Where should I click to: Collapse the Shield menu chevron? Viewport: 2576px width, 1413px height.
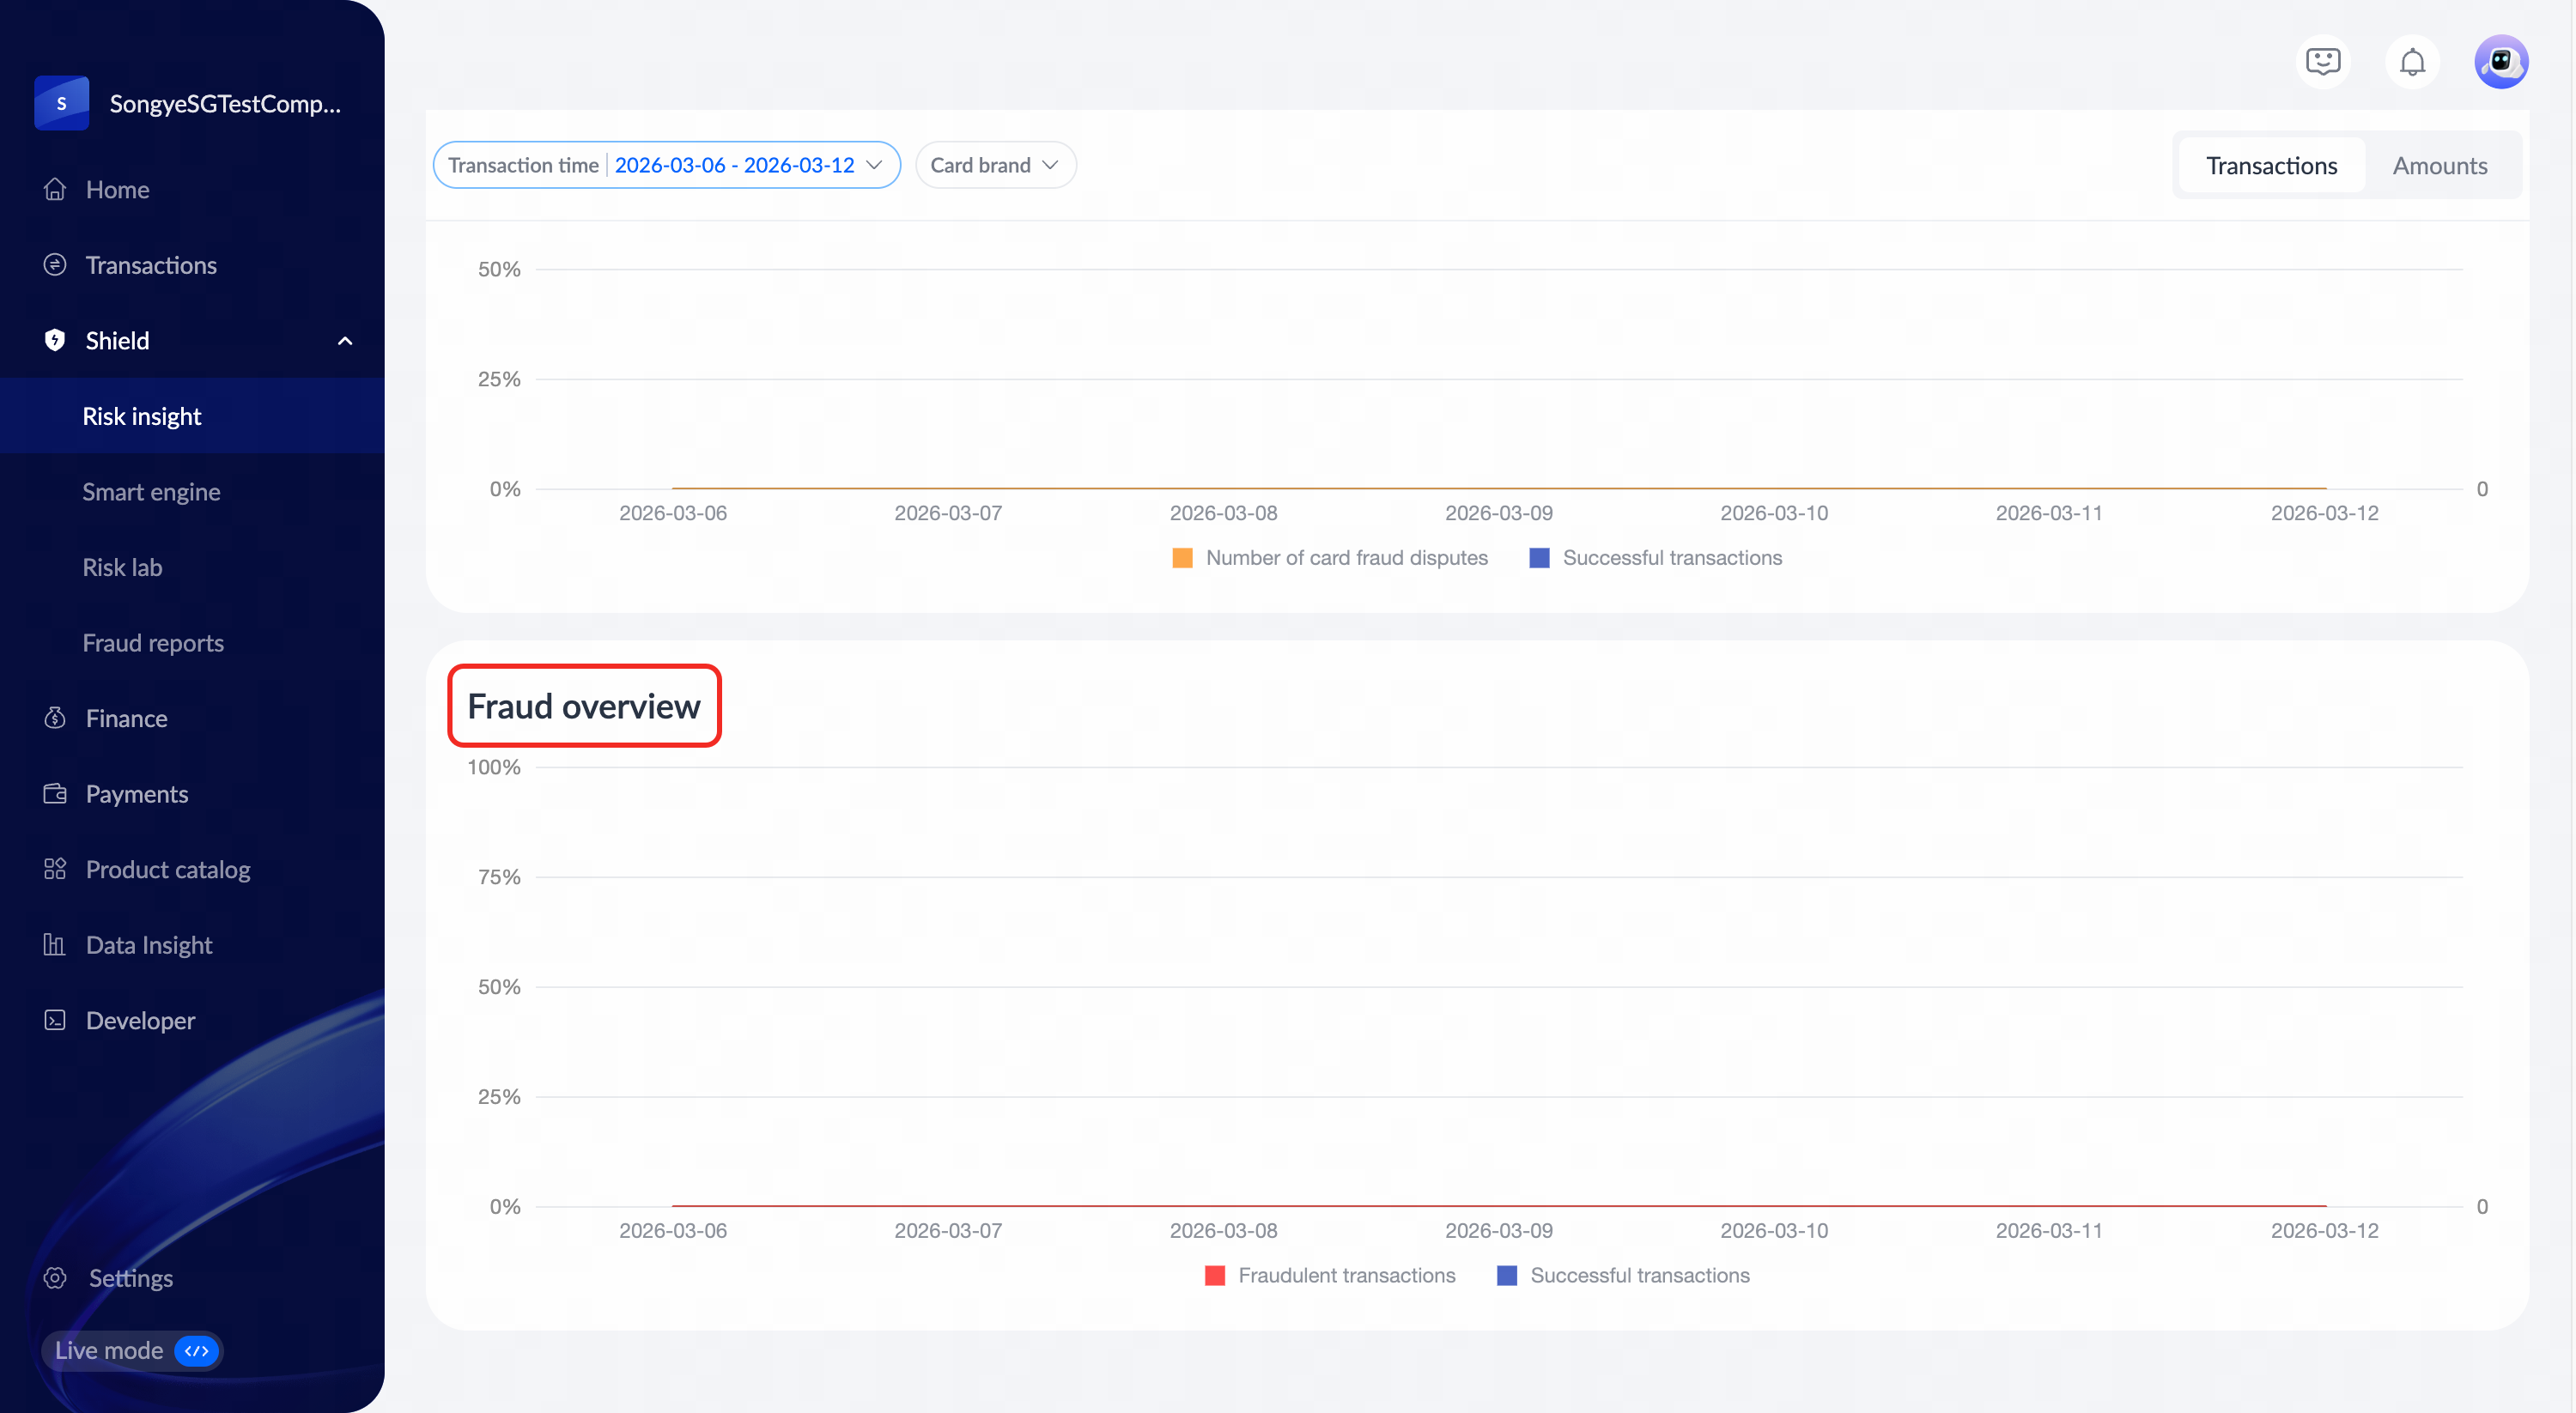[345, 341]
